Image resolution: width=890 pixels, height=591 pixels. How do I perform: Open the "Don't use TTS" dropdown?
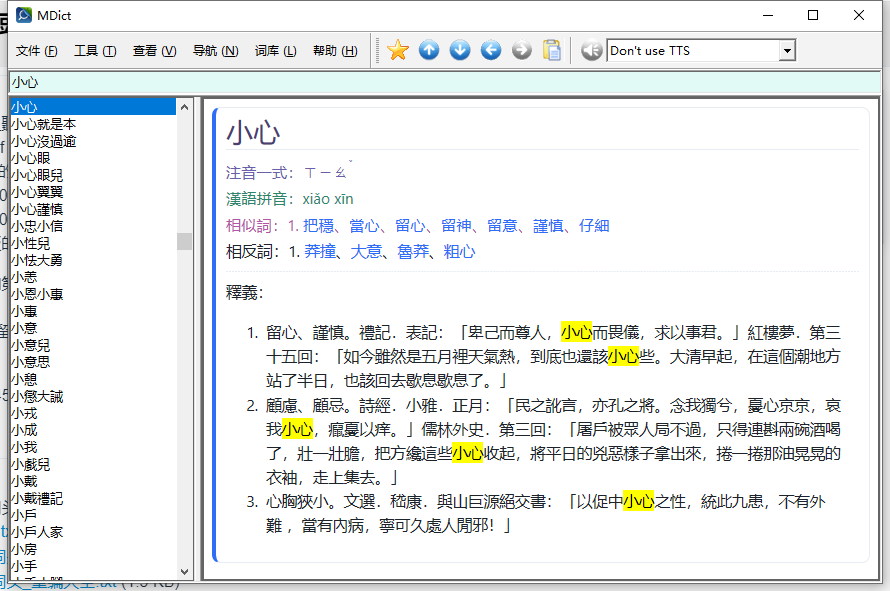pos(787,51)
